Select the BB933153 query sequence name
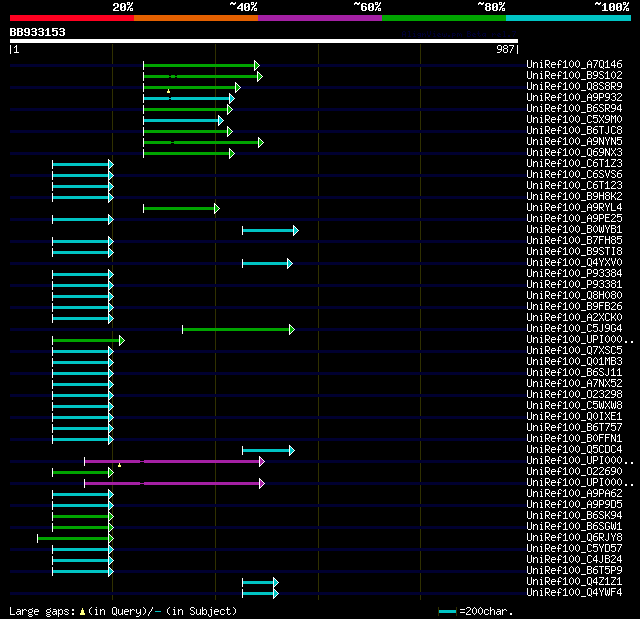The image size is (640, 619). pyautogui.click(x=38, y=32)
